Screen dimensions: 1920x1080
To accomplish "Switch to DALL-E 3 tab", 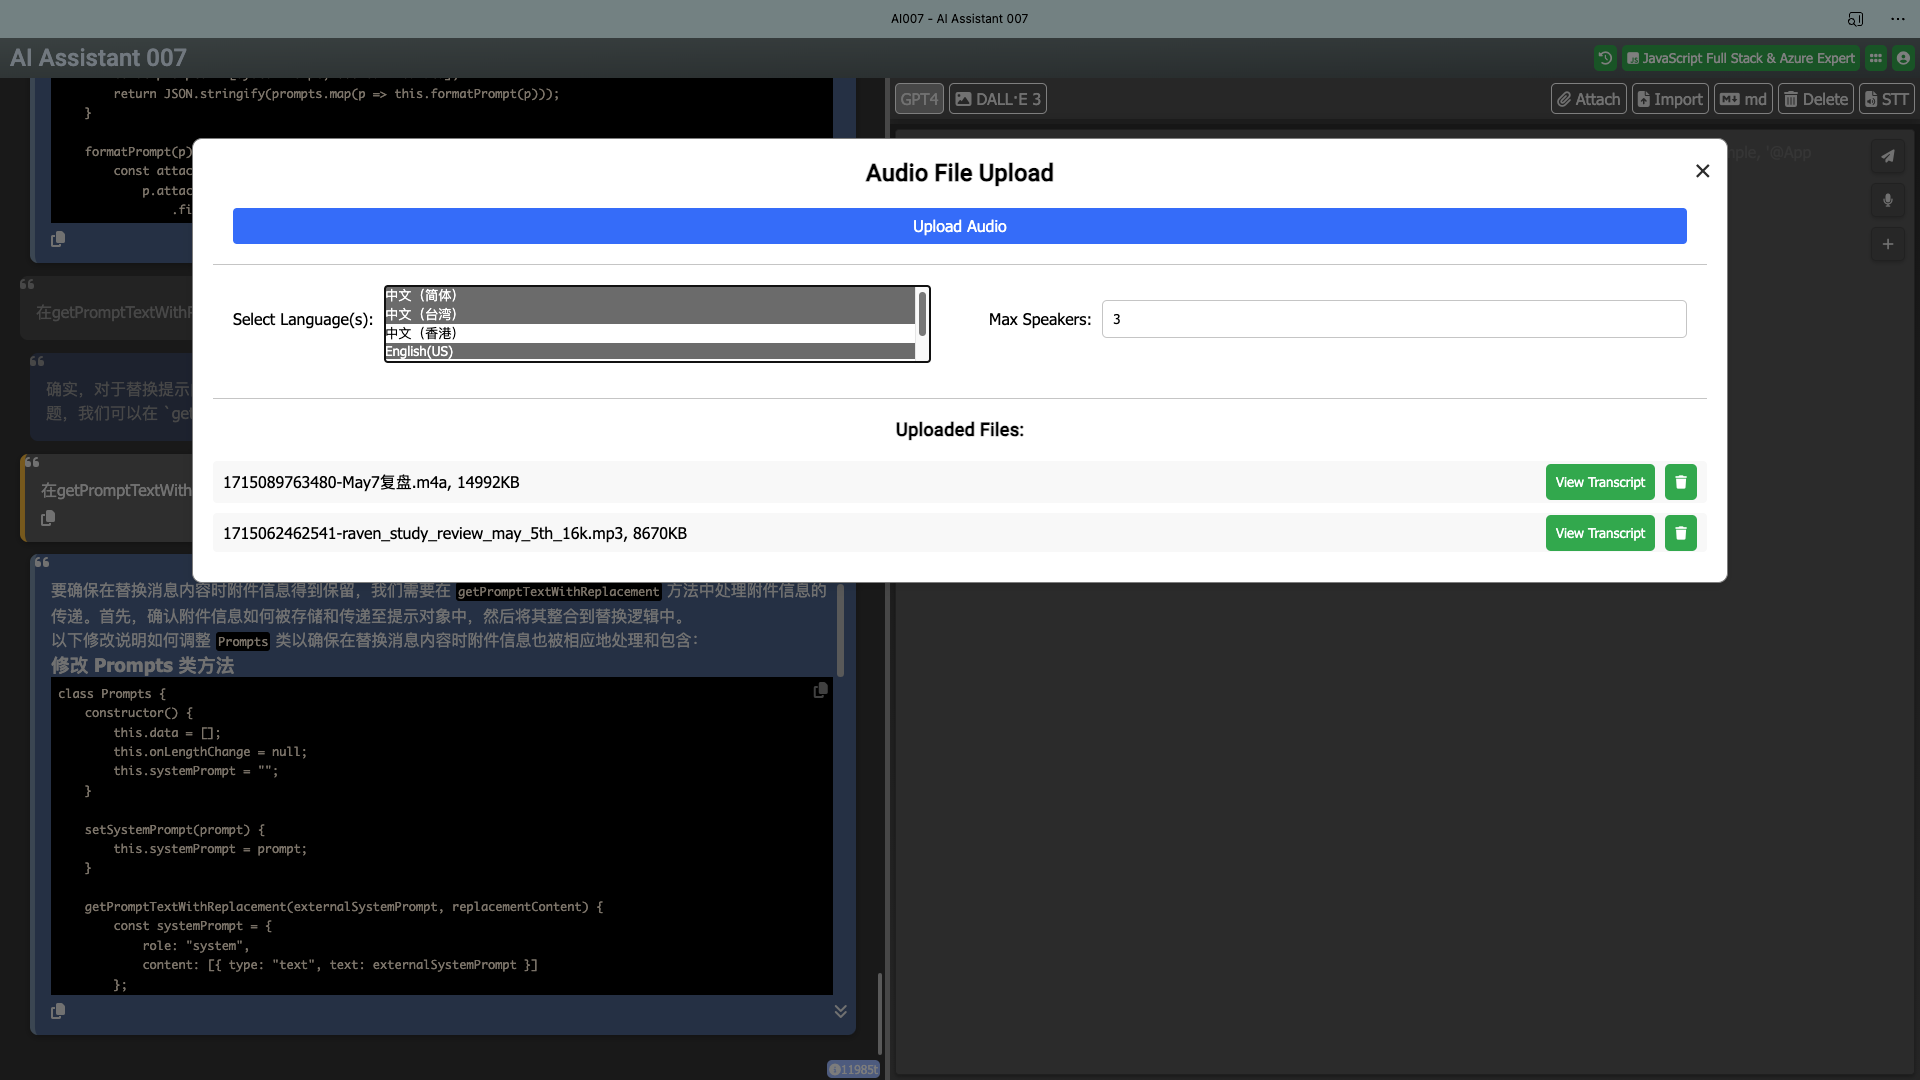I will click(997, 98).
